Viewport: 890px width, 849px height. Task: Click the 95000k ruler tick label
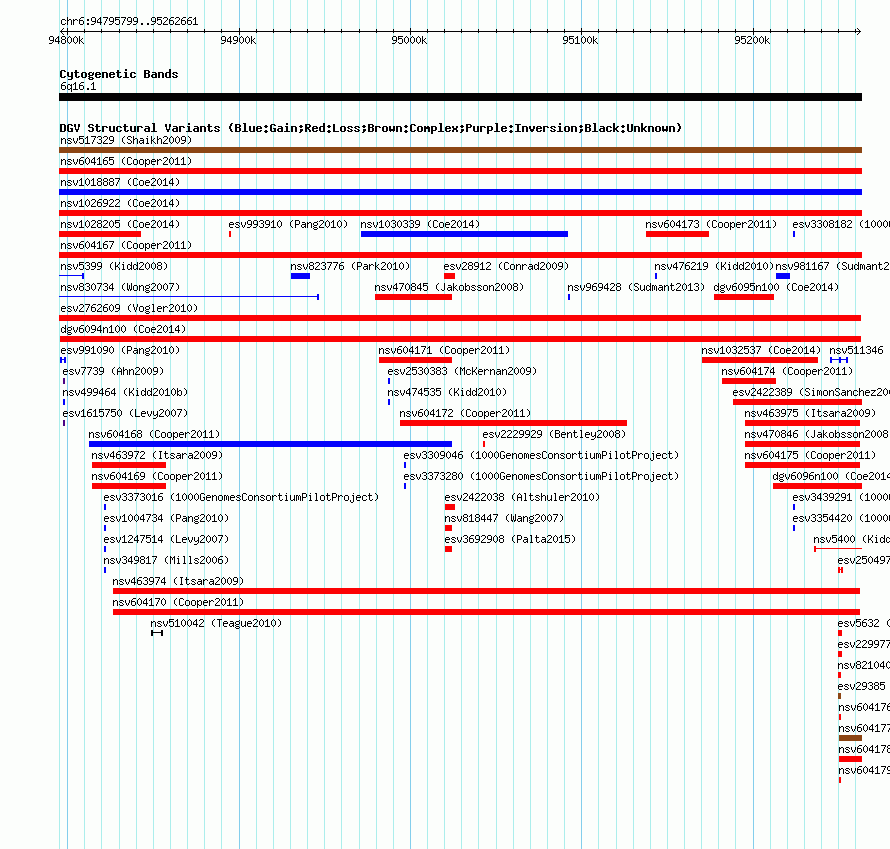[x=409, y=40]
